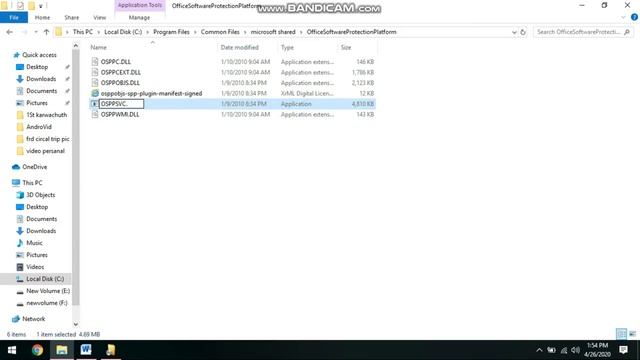Navigate to Program Files breadcrumb
This screenshot has height=360, width=640.
click(x=171, y=32)
